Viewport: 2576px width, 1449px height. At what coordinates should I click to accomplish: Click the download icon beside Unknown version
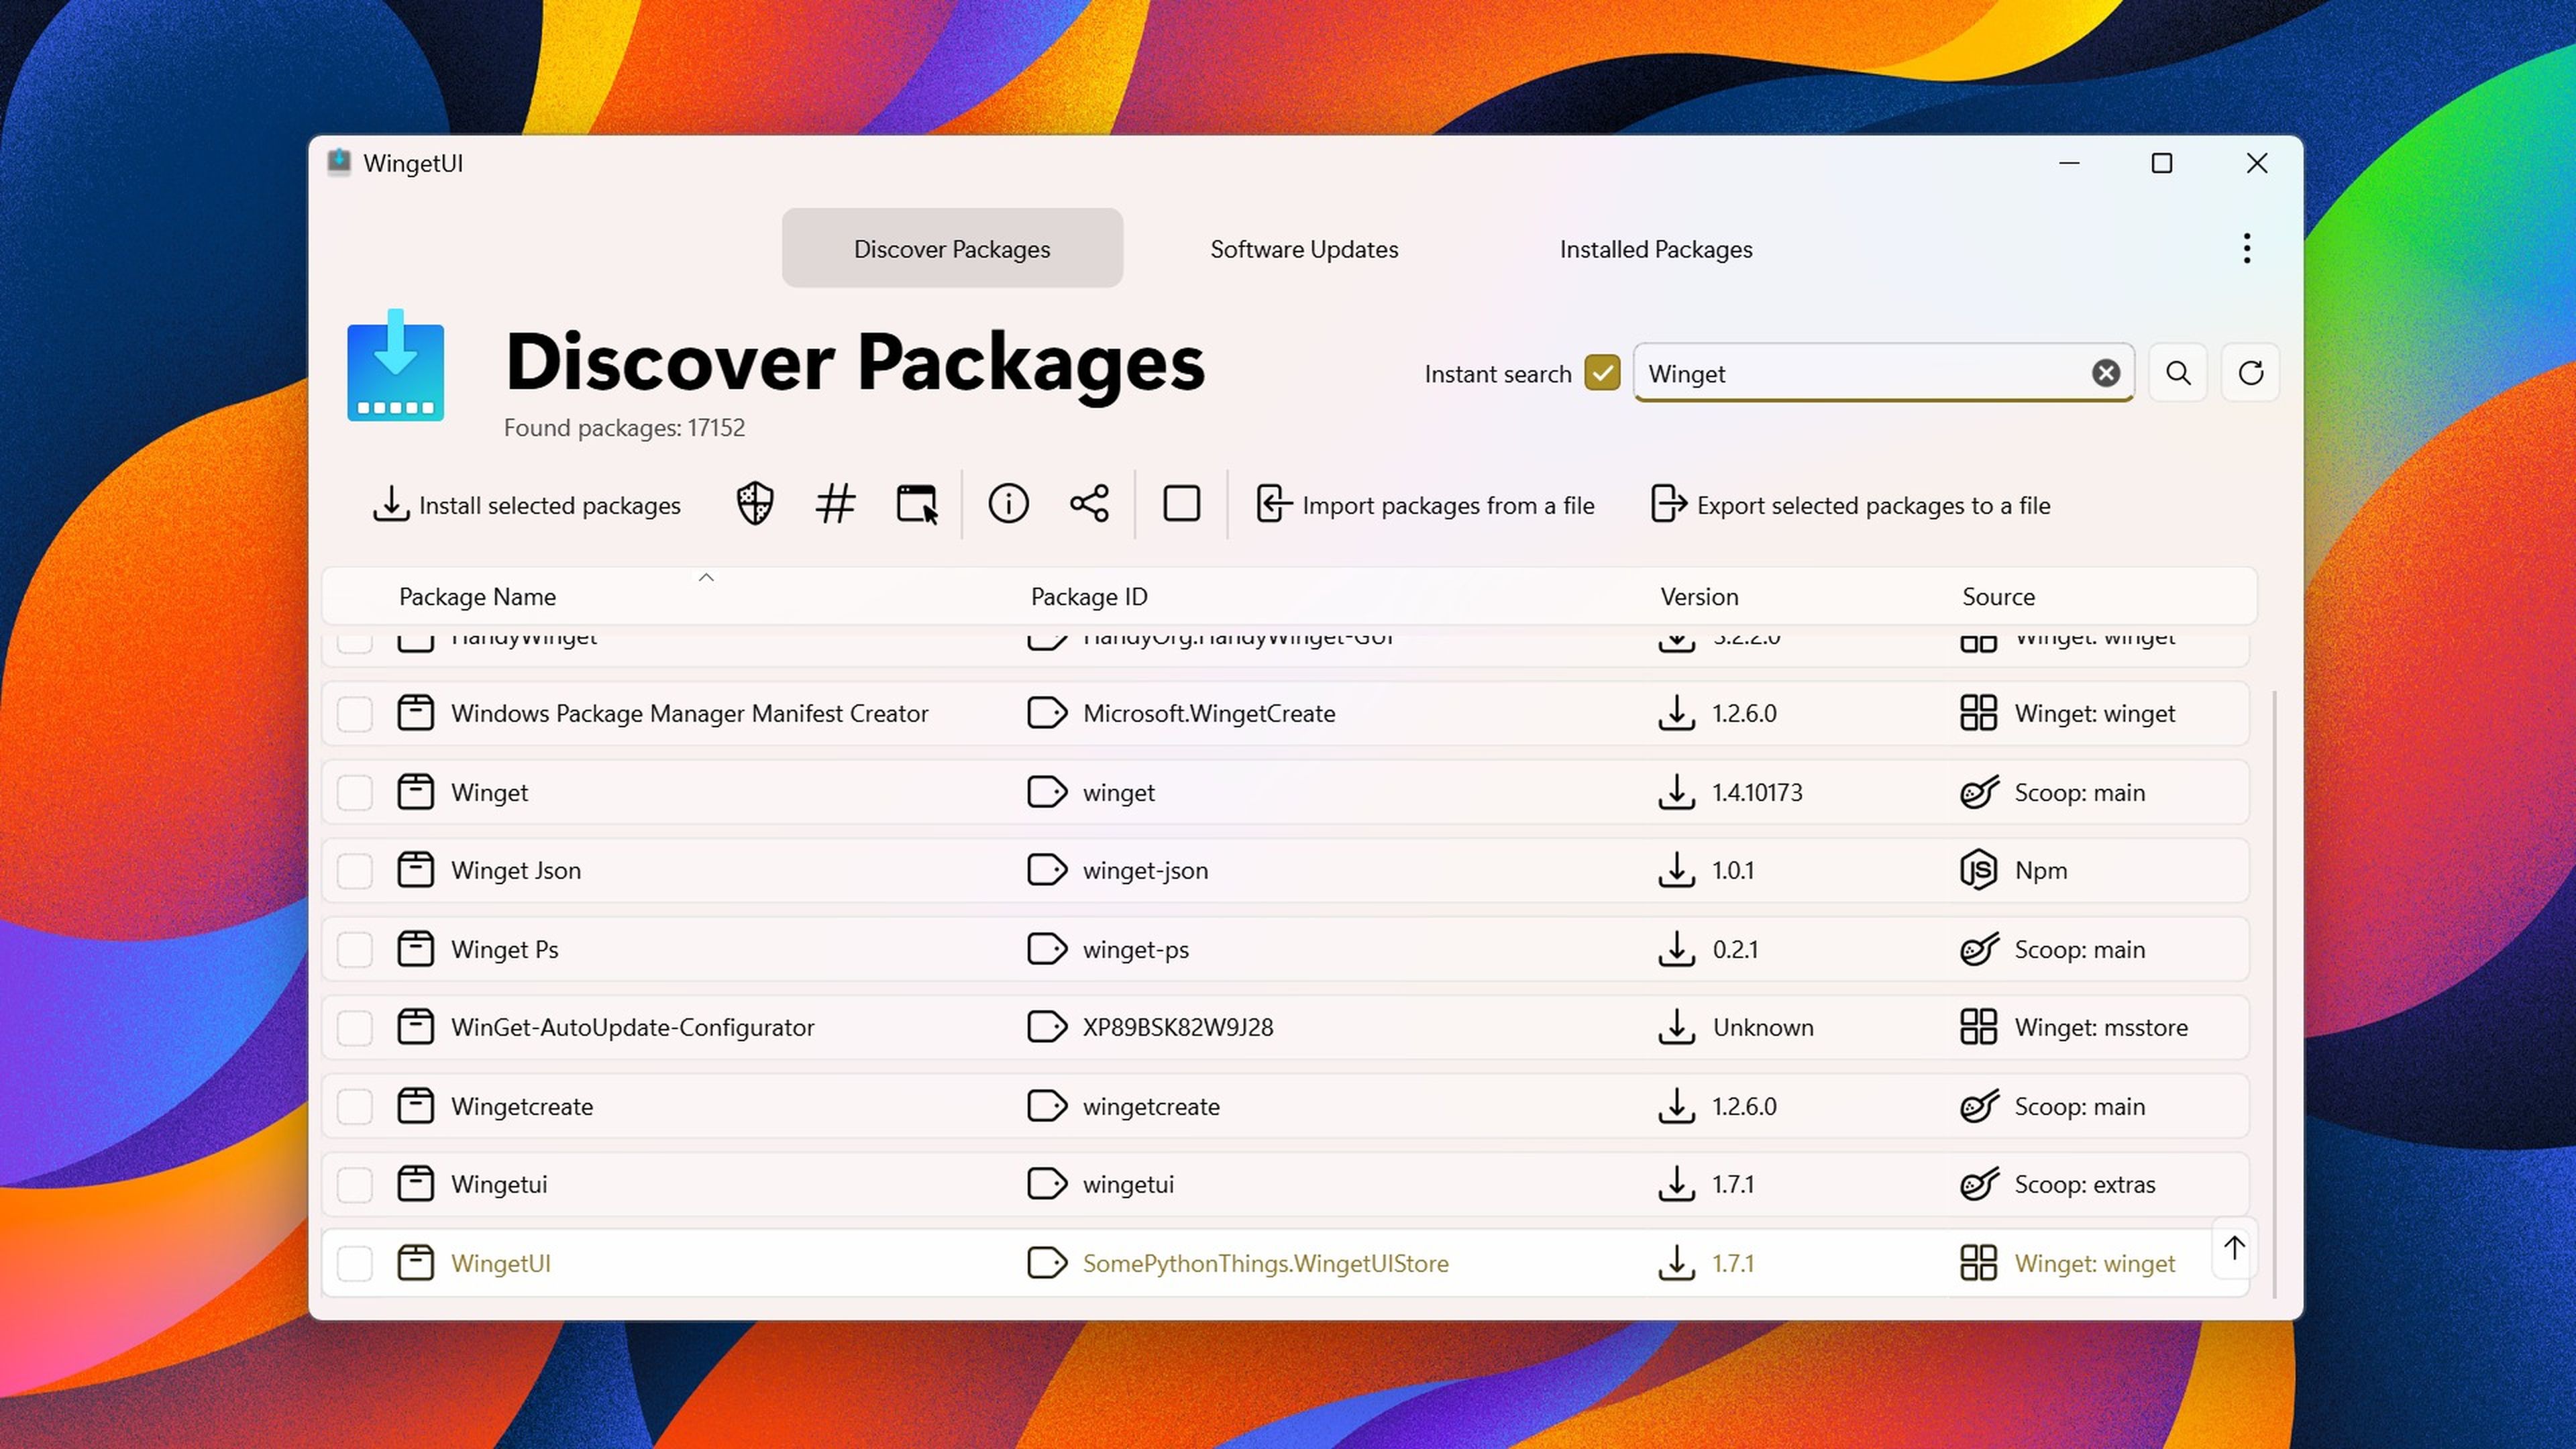[1676, 1027]
